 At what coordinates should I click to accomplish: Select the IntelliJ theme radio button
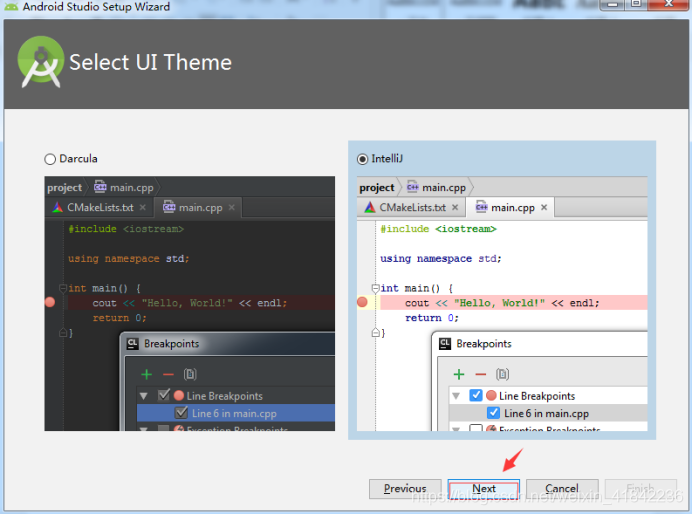[x=362, y=159]
